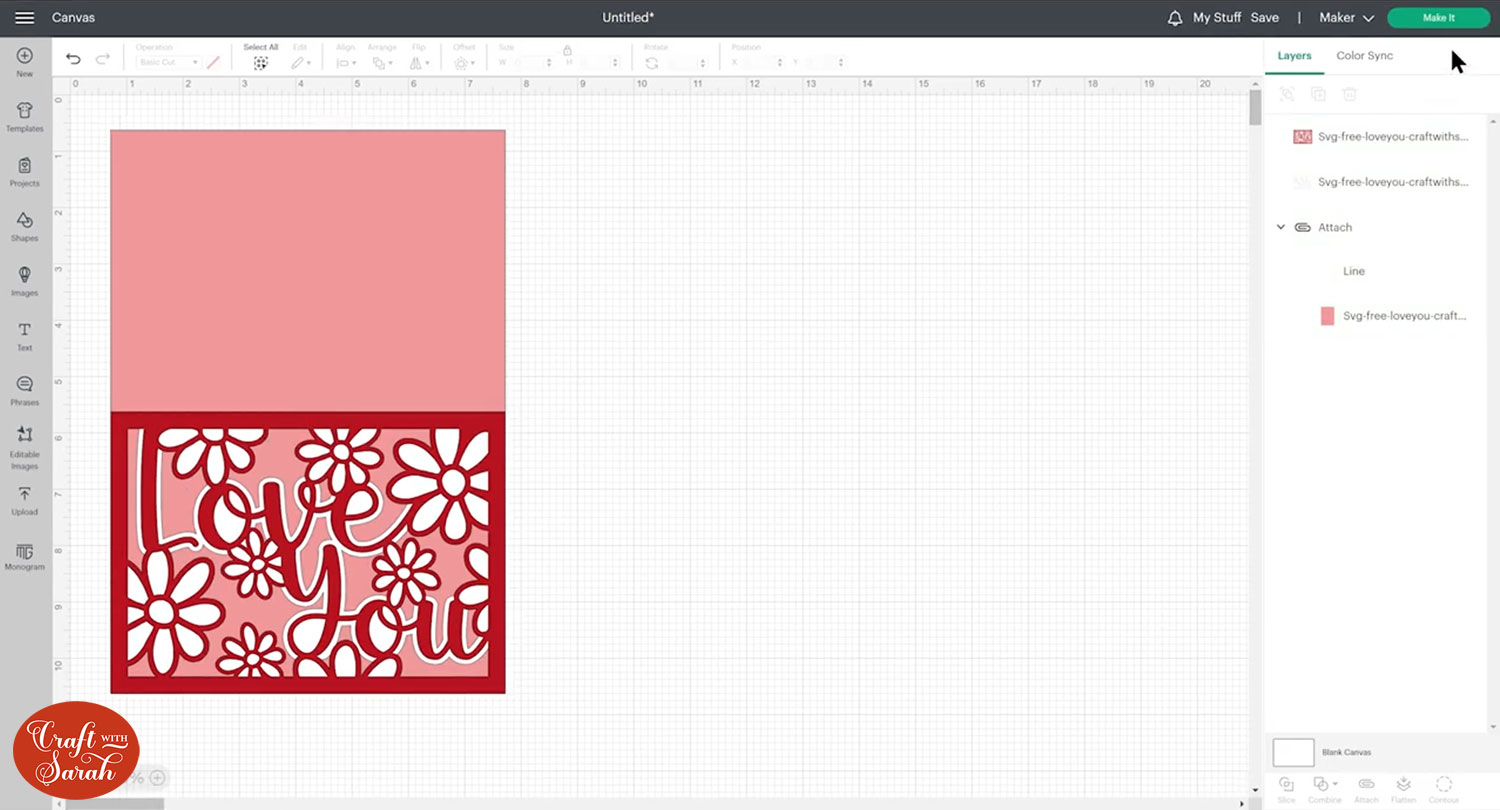The height and width of the screenshot is (810, 1500).
Task: Click the Undo arrow
Action: pos(73,59)
